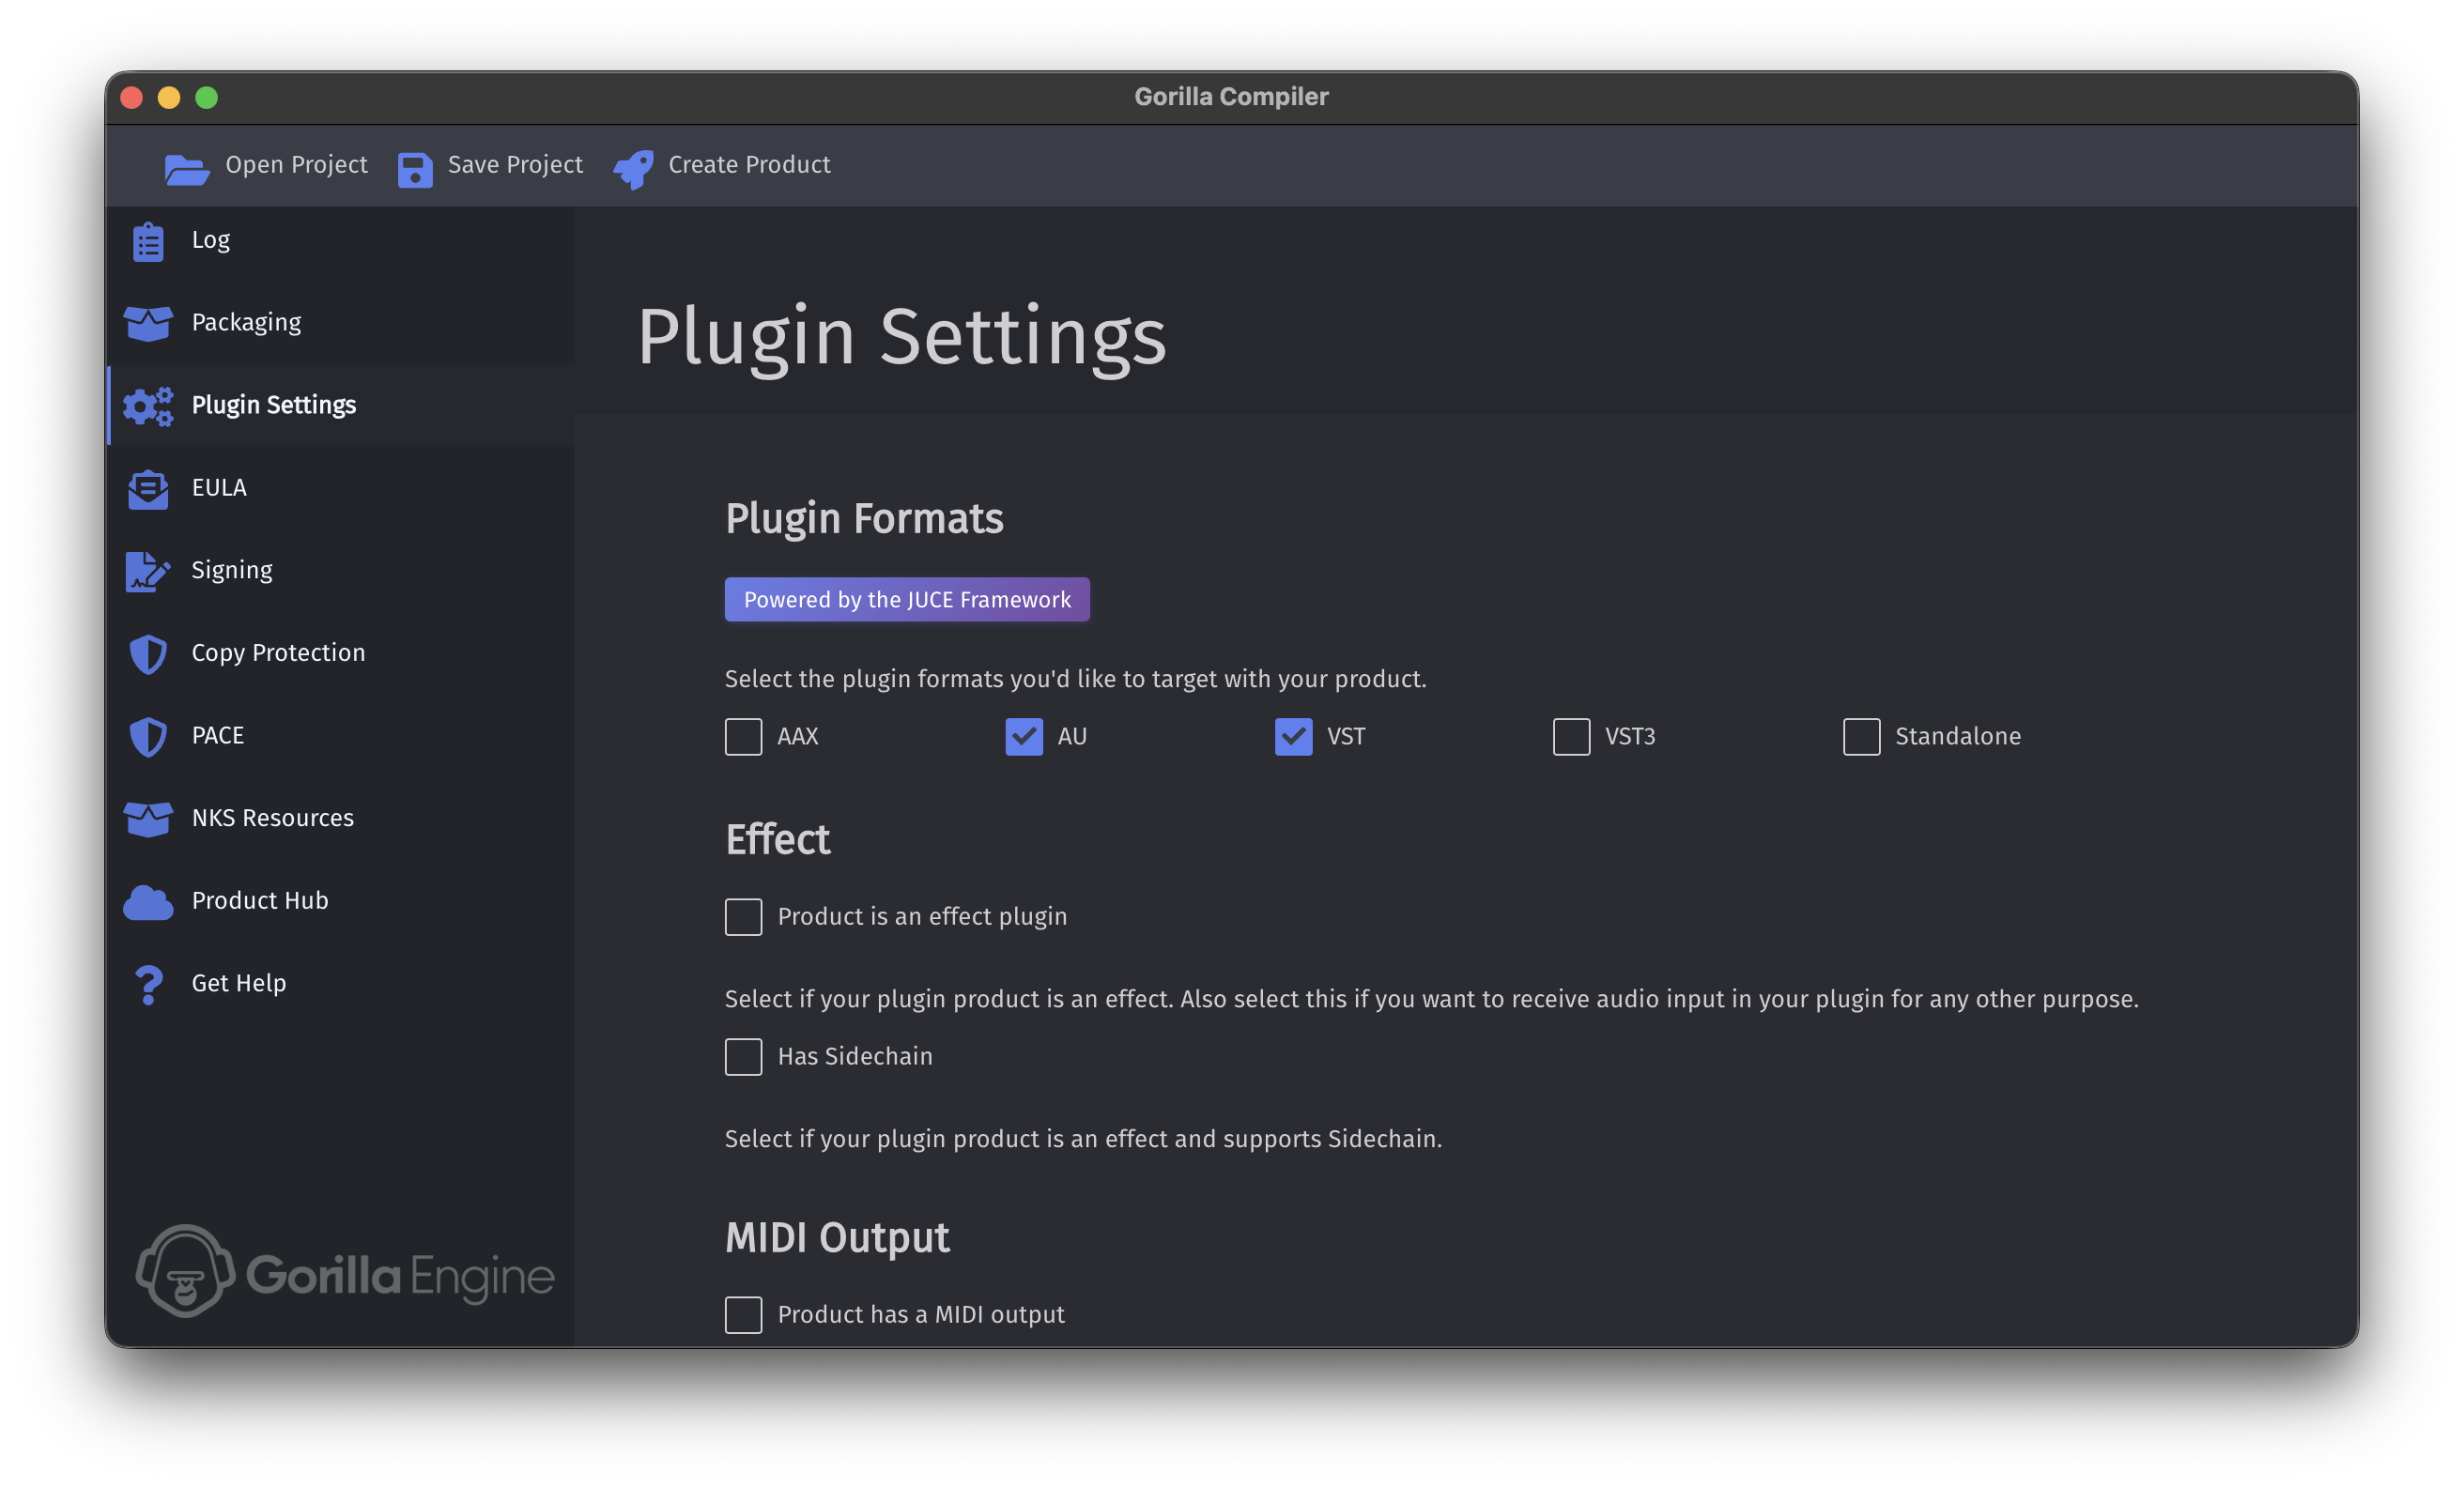Click the Get Help question mark icon
The image size is (2464, 1487).
coord(148,985)
